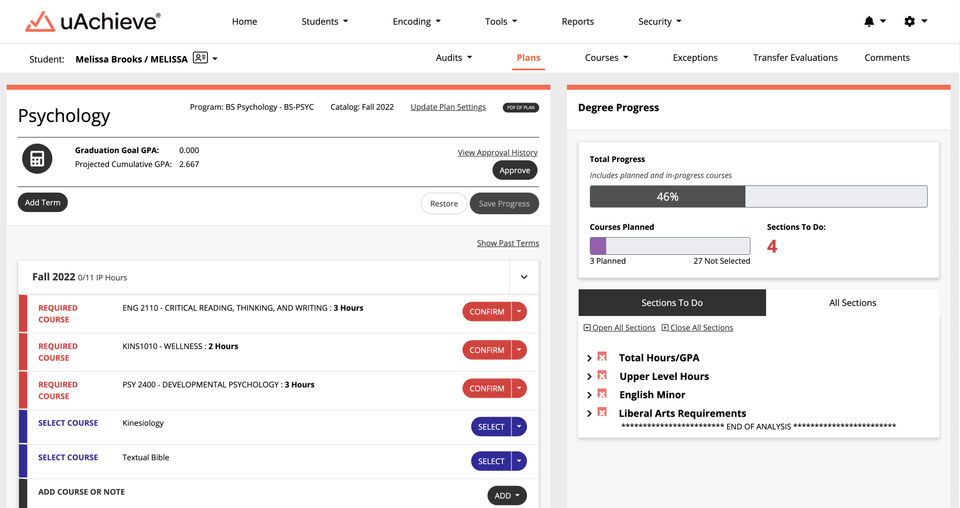Open the settings gear icon
This screenshot has width=960, height=508.
point(909,21)
